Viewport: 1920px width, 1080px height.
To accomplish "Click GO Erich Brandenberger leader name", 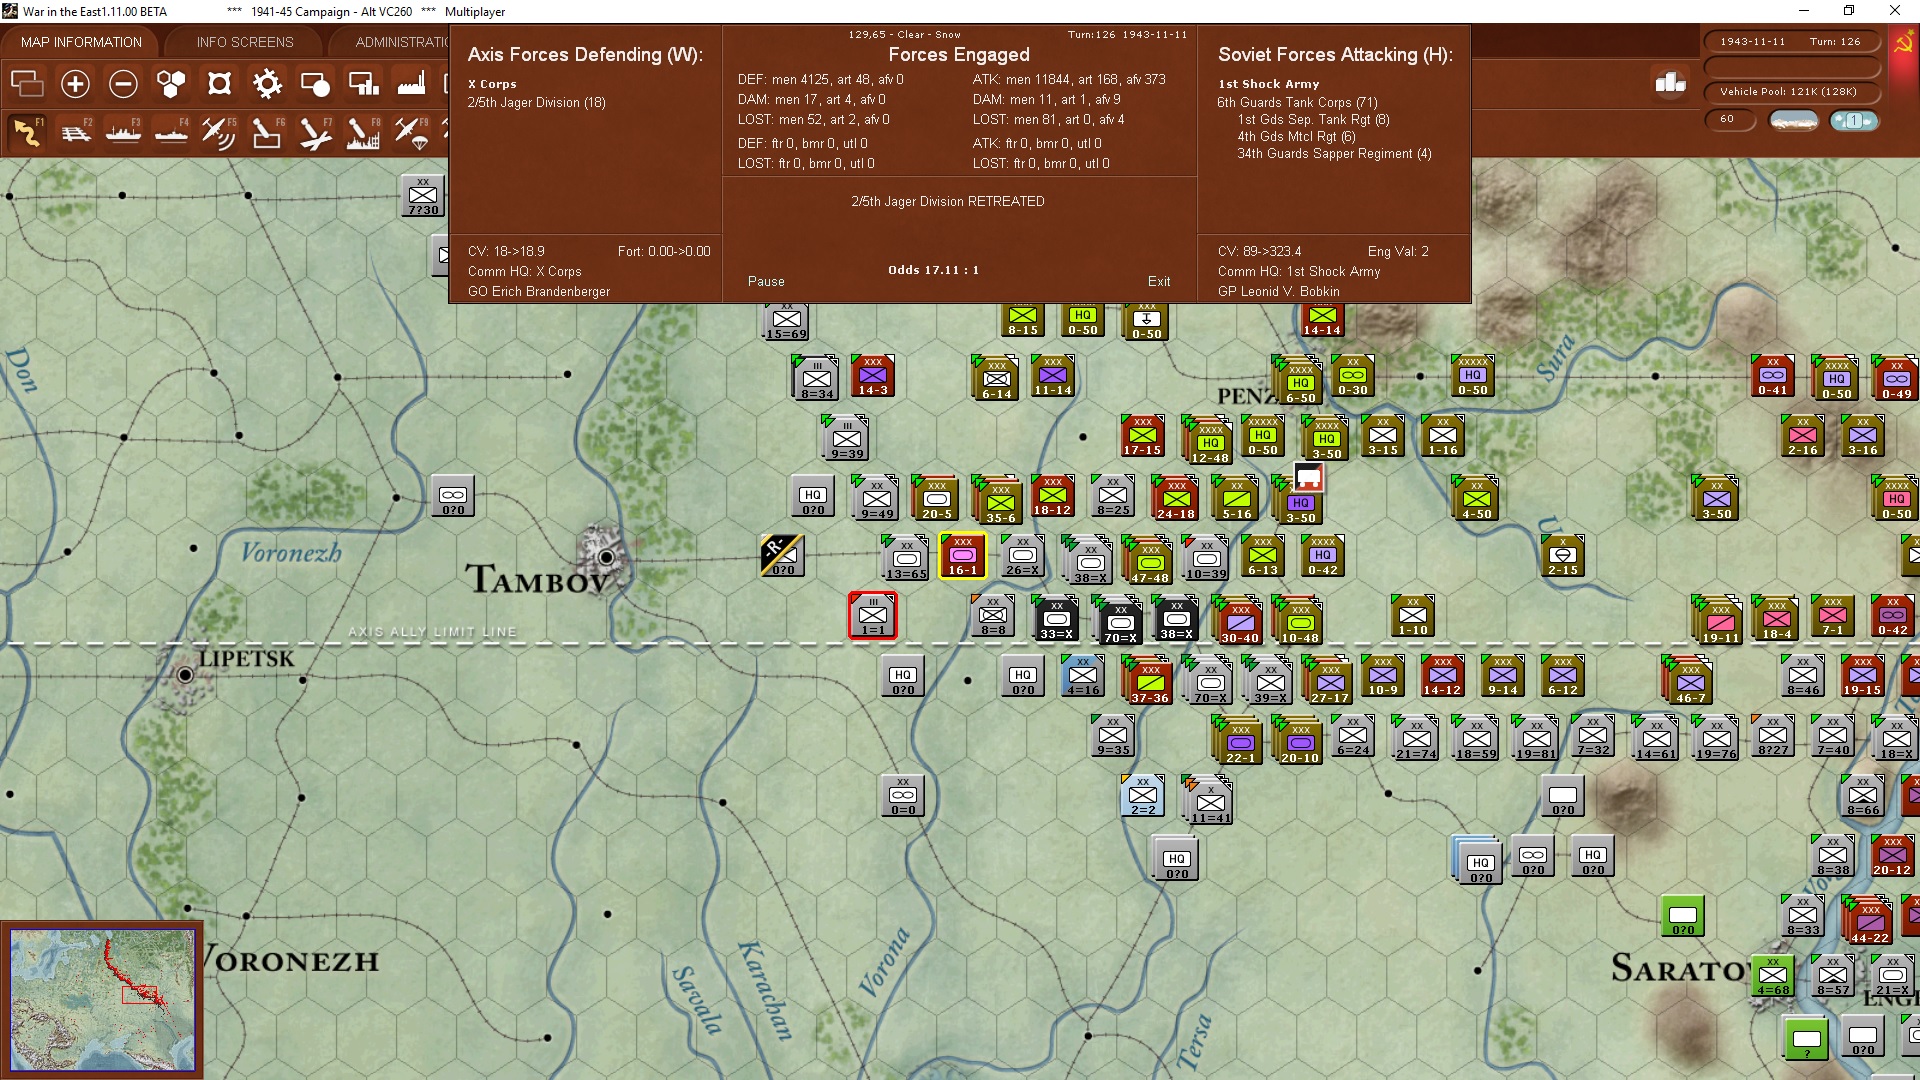I will coord(539,292).
